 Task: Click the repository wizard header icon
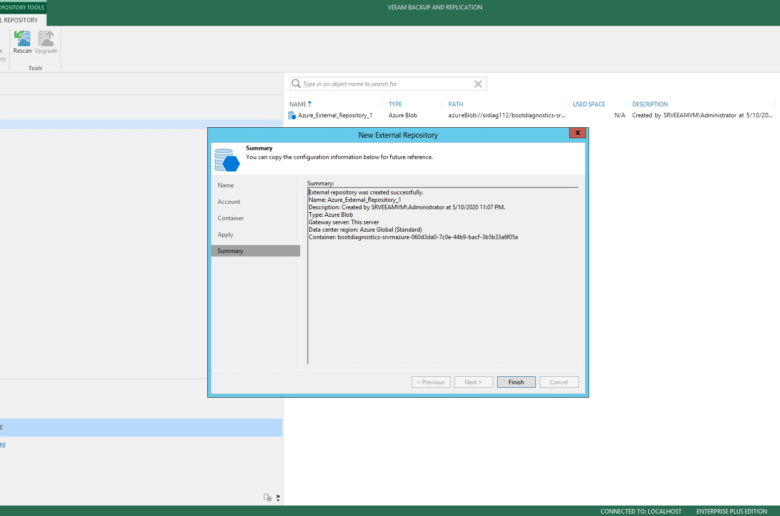pos(227,160)
